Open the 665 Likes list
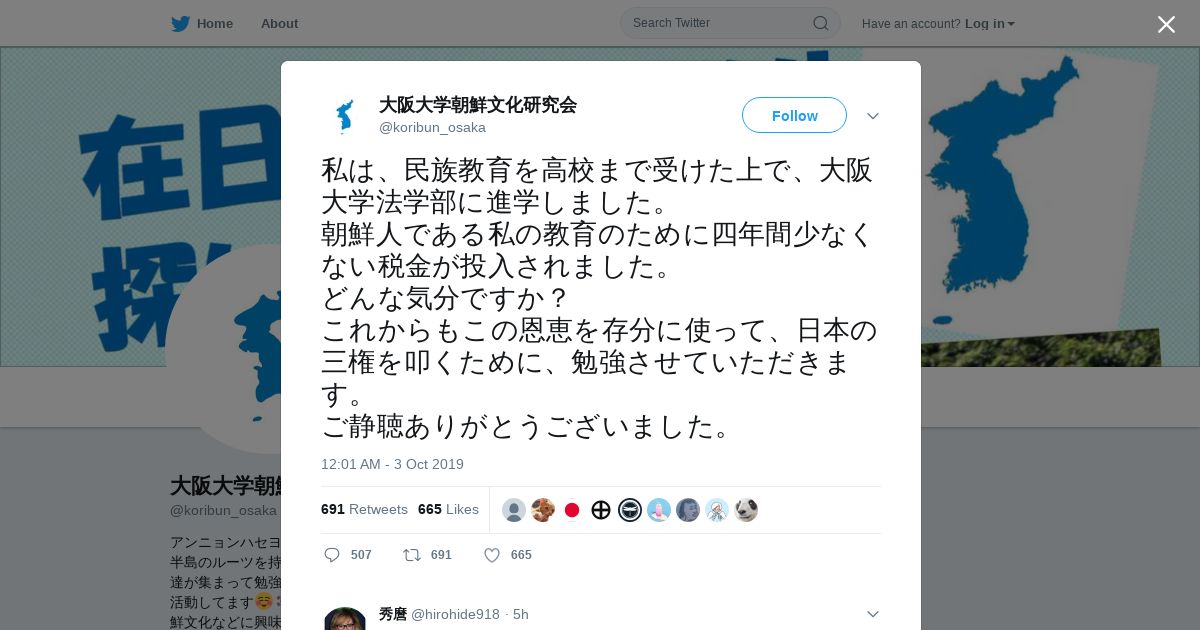This screenshot has width=1200, height=630. point(448,509)
